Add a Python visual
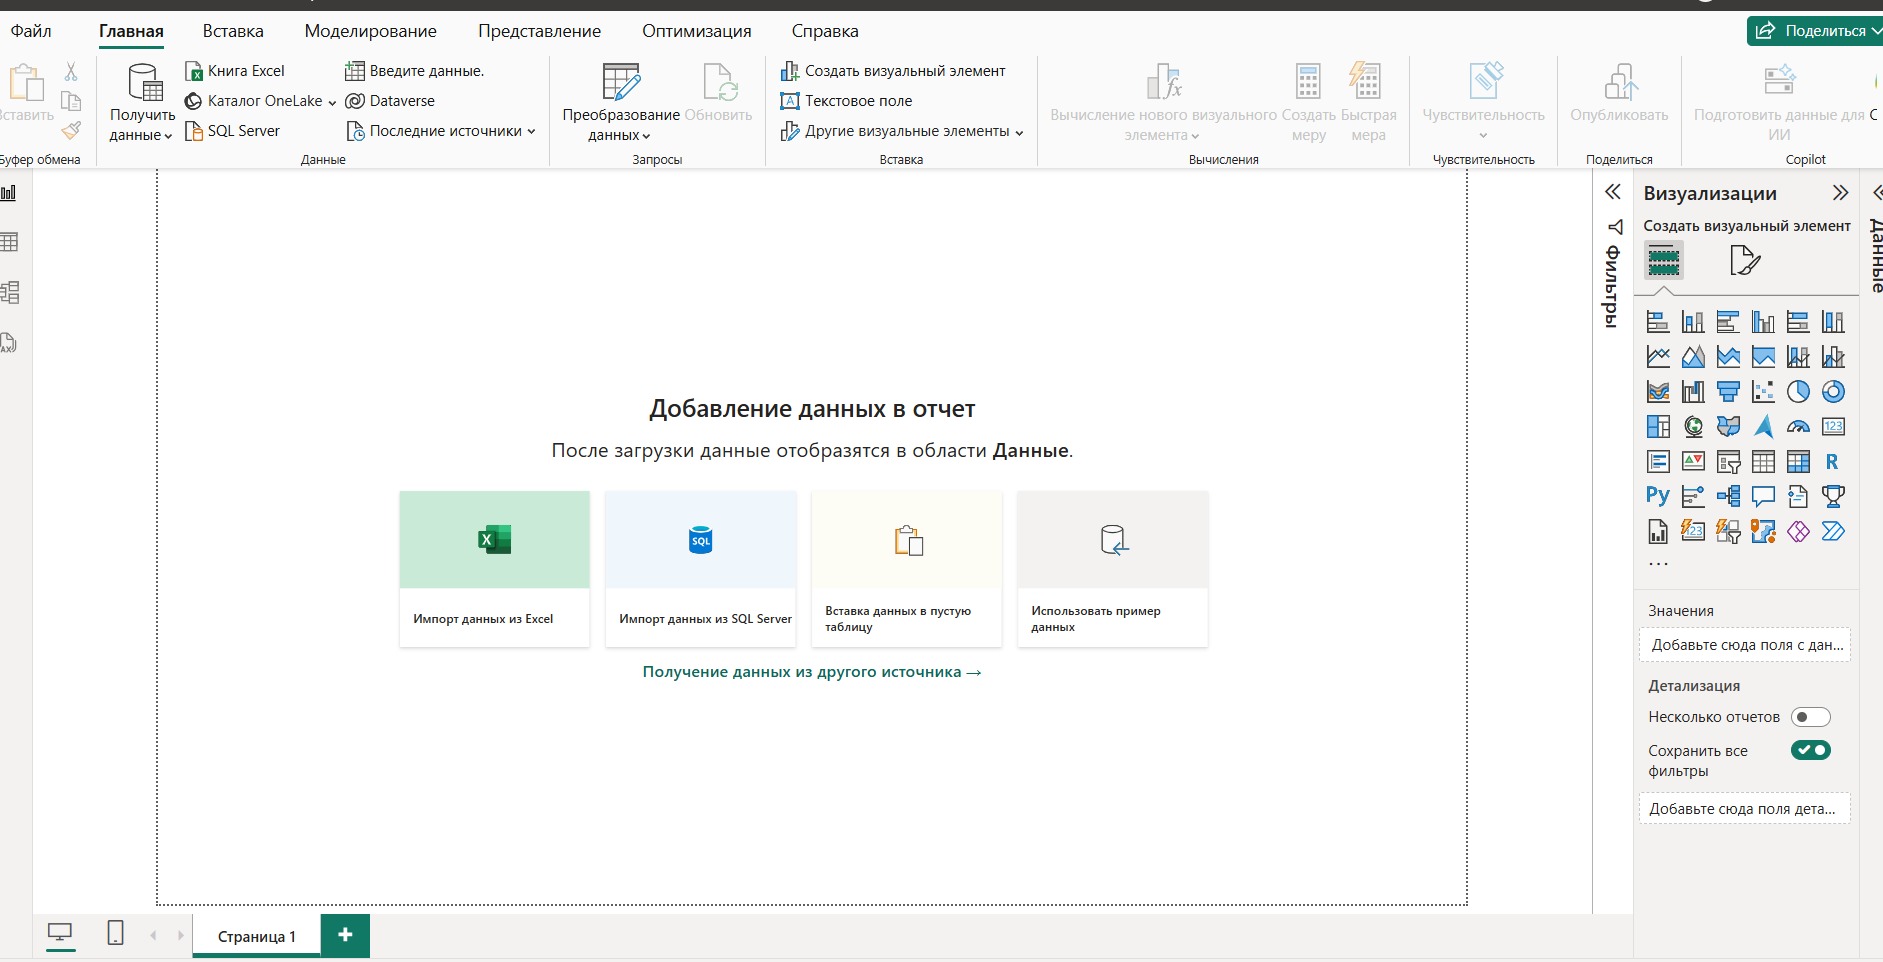 coord(1659,496)
